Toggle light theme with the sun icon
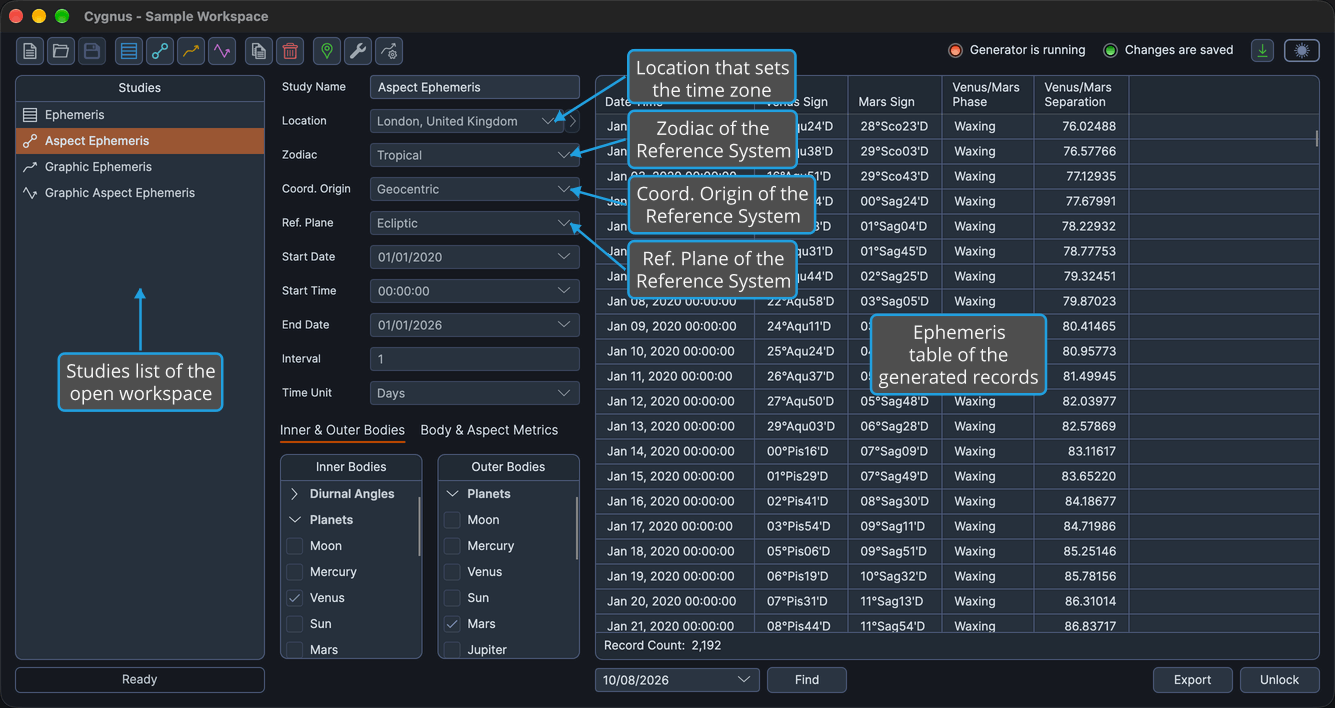The height and width of the screenshot is (708, 1335). 1302,50
